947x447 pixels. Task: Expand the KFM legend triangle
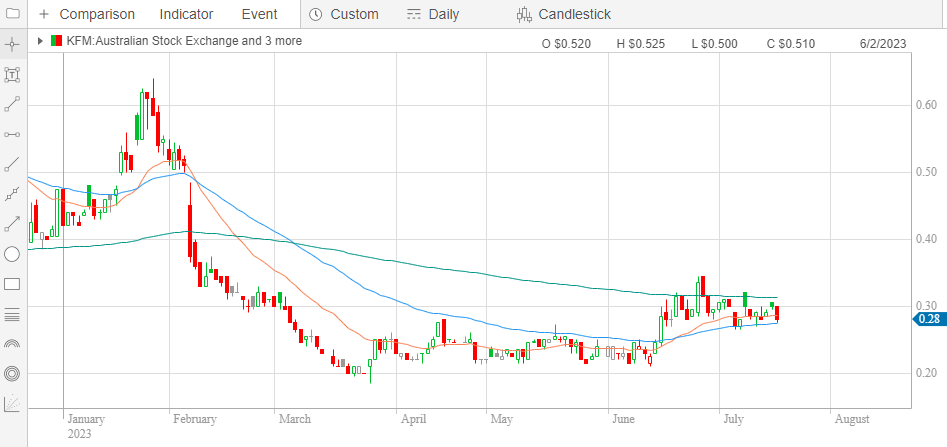click(x=40, y=41)
